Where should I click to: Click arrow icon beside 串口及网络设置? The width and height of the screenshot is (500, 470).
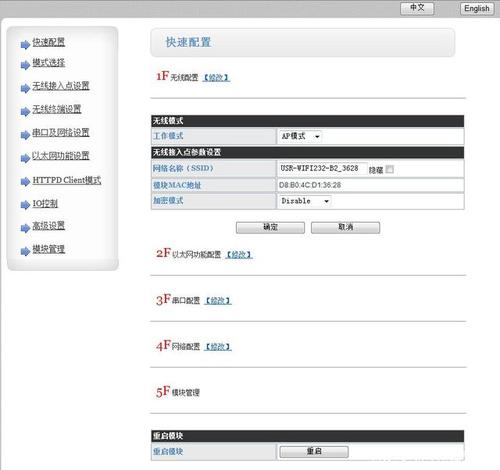tap(25, 135)
